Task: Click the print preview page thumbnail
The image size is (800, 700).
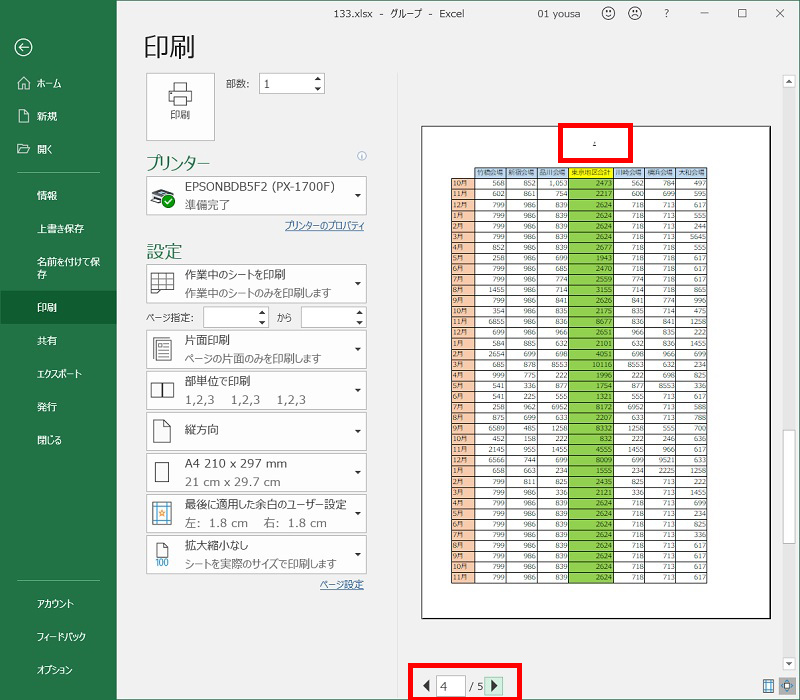Action: [x=596, y=372]
